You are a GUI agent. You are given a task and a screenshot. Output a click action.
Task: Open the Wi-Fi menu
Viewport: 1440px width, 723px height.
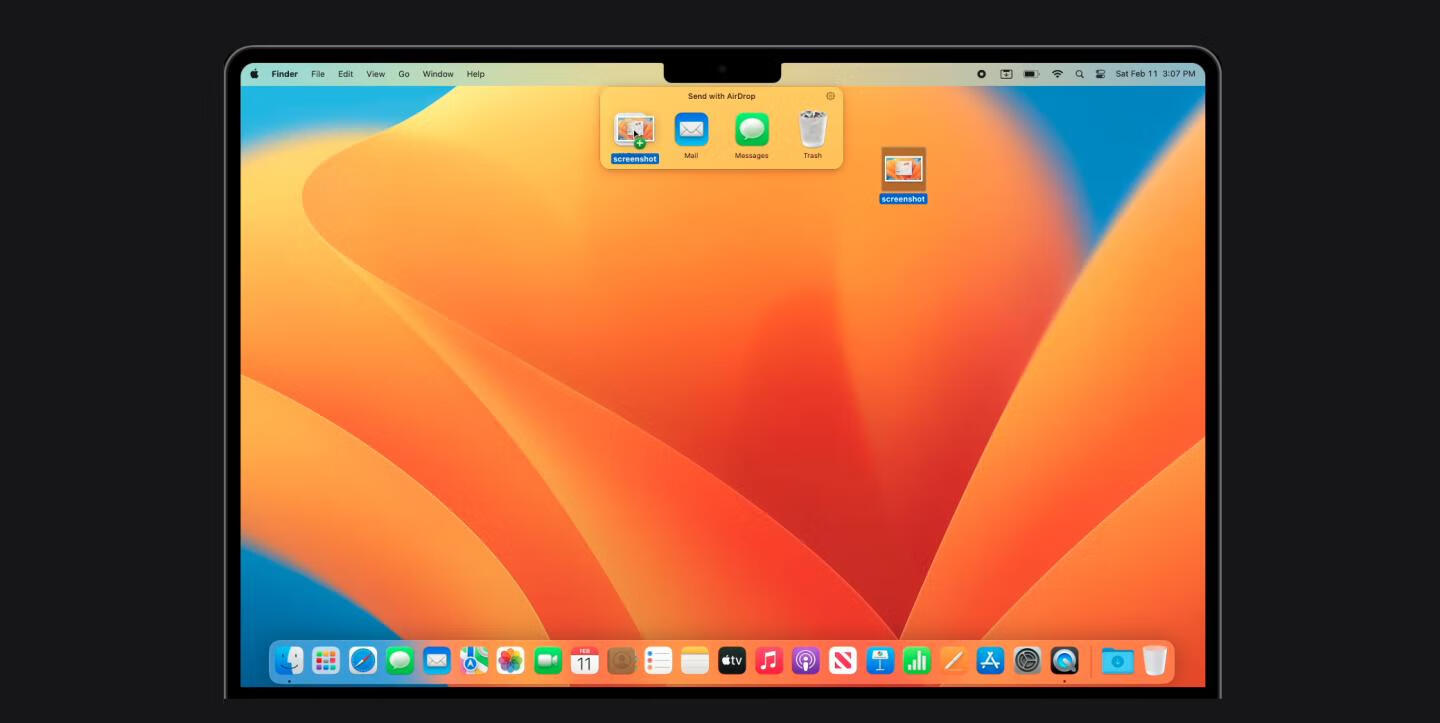pyautogui.click(x=1057, y=74)
